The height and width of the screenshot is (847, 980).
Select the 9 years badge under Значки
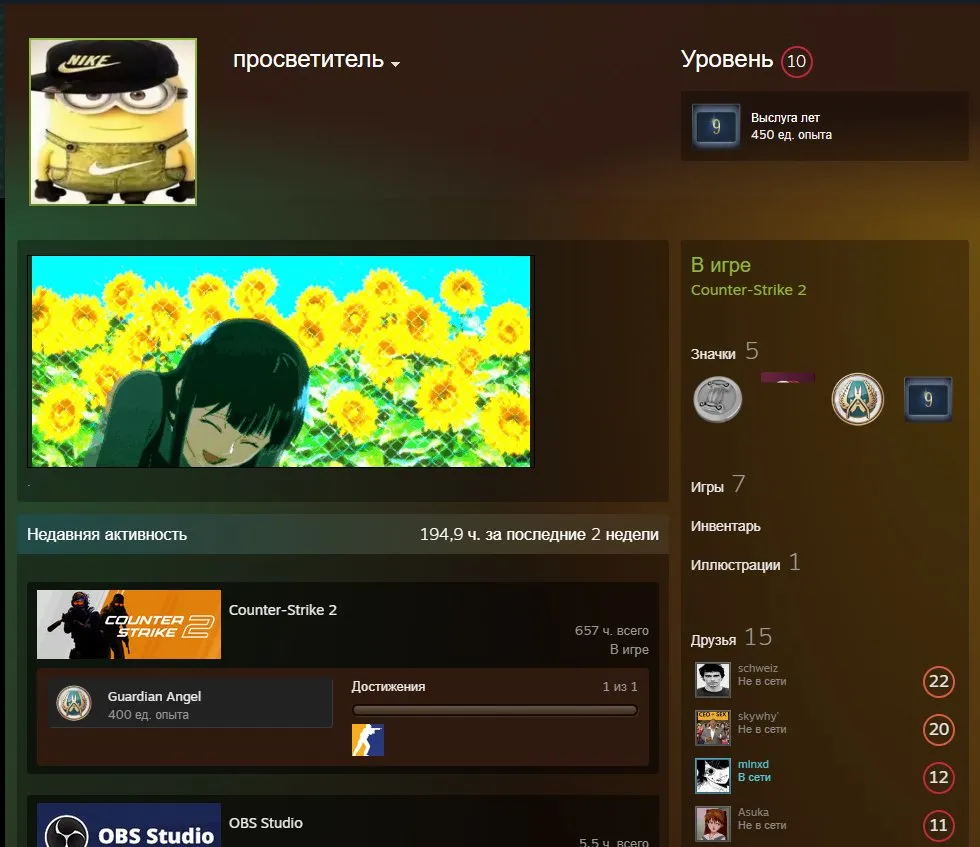coord(928,399)
